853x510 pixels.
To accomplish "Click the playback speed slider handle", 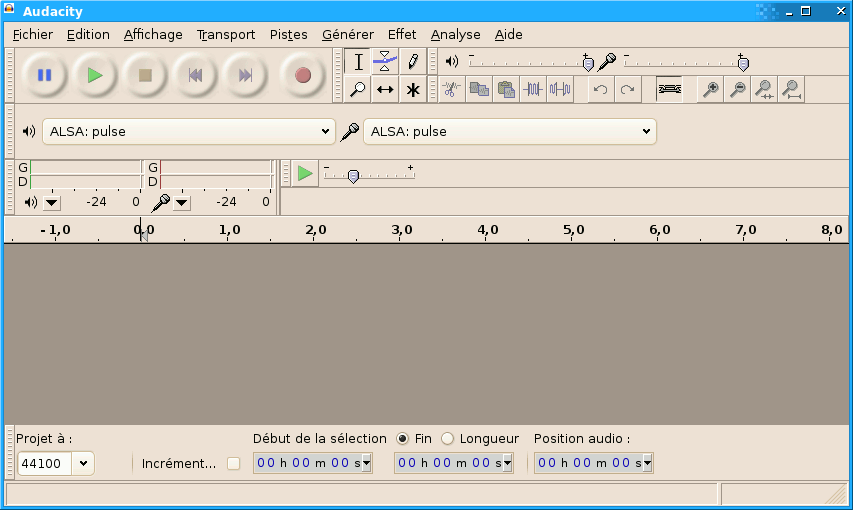I will [353, 176].
